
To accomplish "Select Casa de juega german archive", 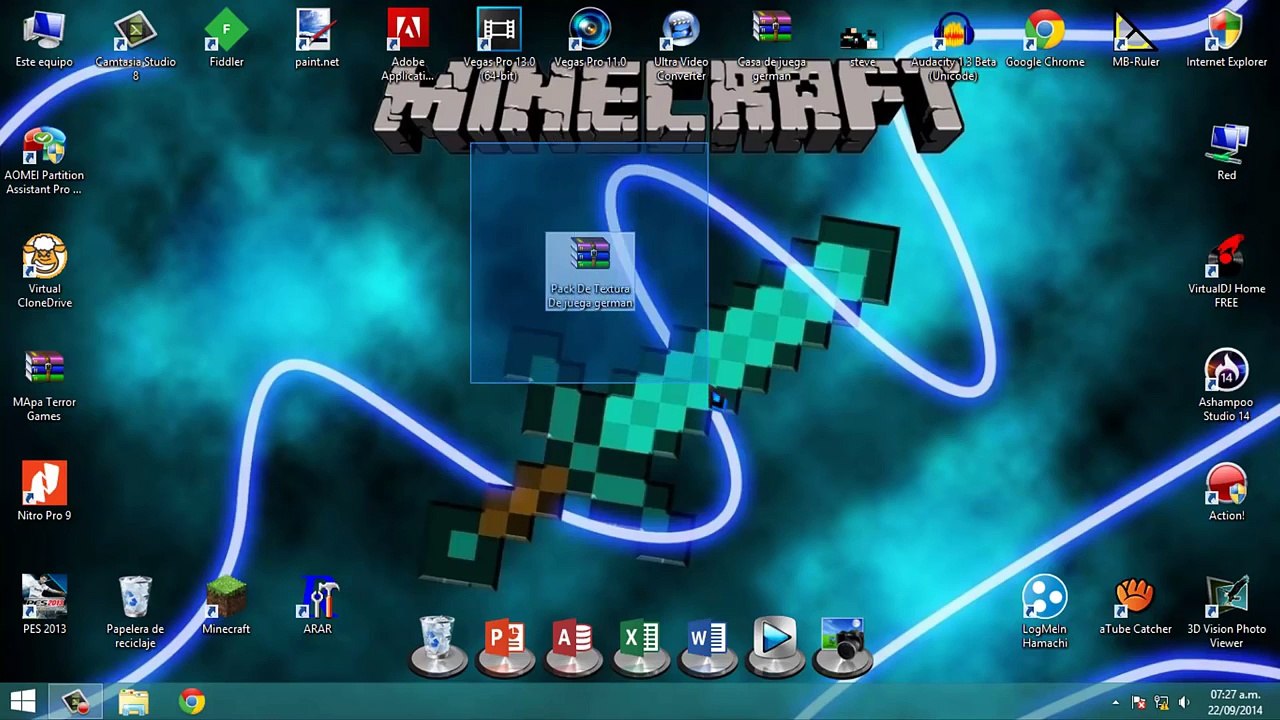I will coord(772,44).
